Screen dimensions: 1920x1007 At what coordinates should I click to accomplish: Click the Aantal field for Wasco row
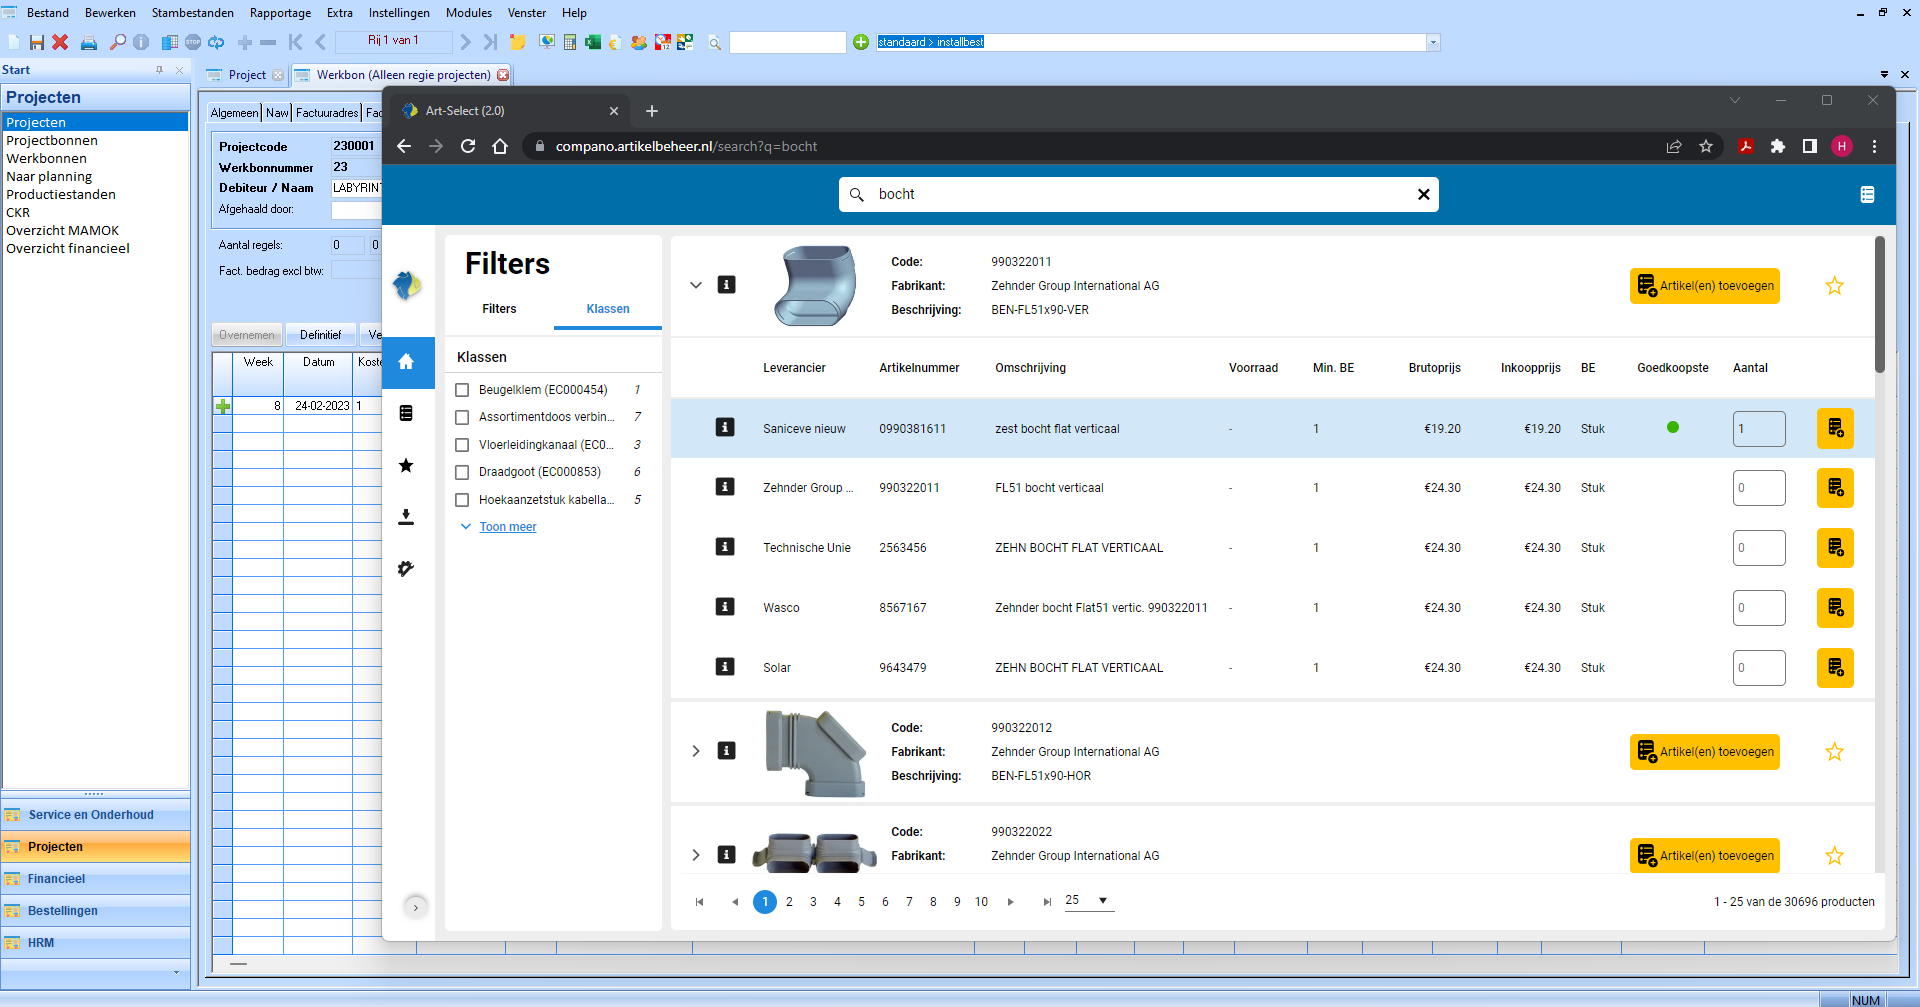[x=1758, y=608]
